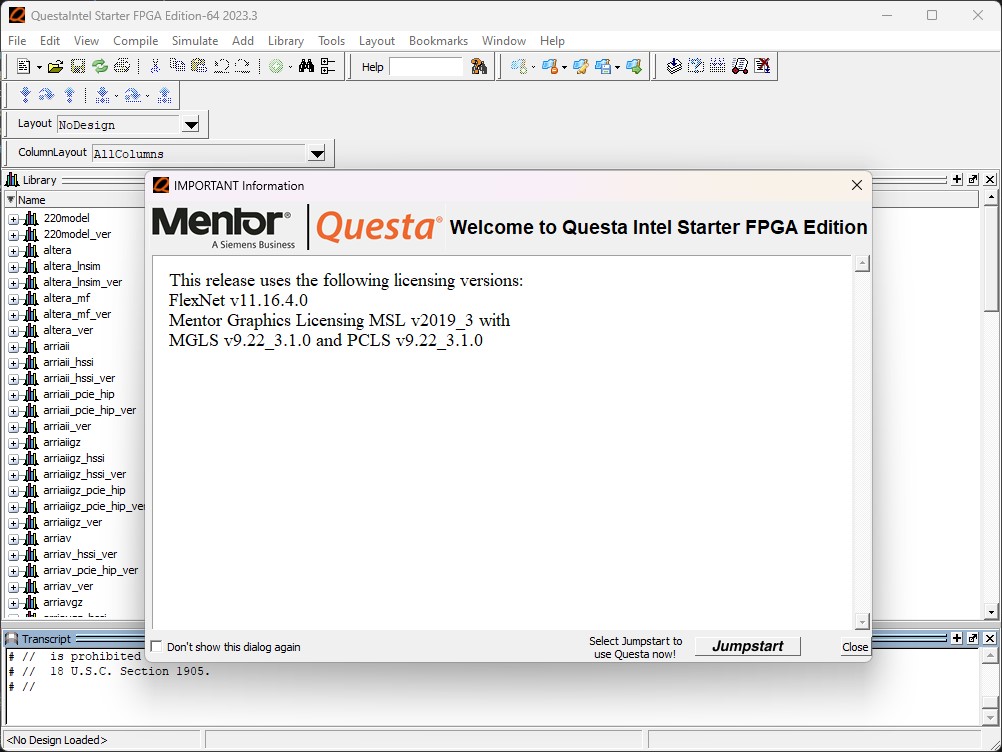The image size is (1002, 752).
Task: Click the Compile stack with down-arrow icon
Action: coord(674,66)
